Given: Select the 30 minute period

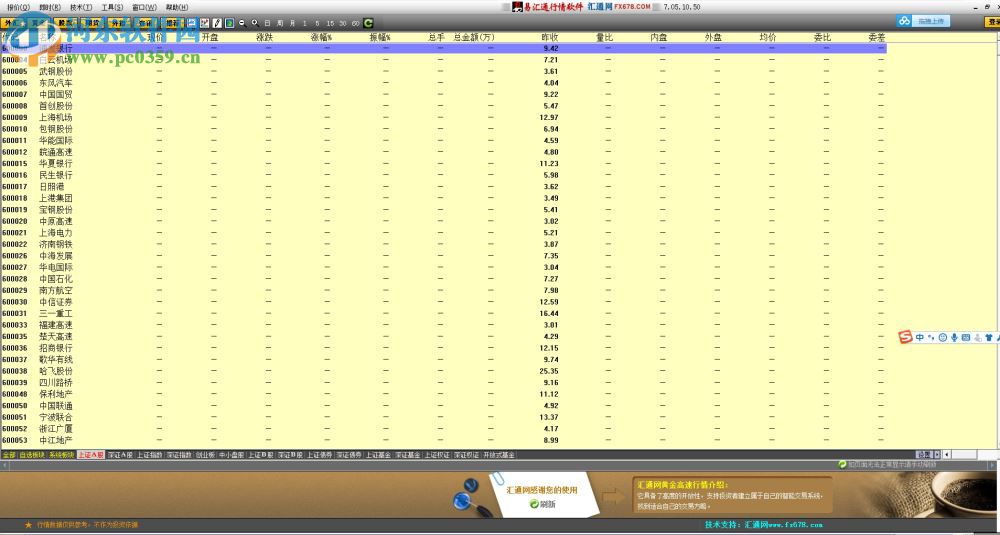Looking at the screenshot, I should (342, 23).
